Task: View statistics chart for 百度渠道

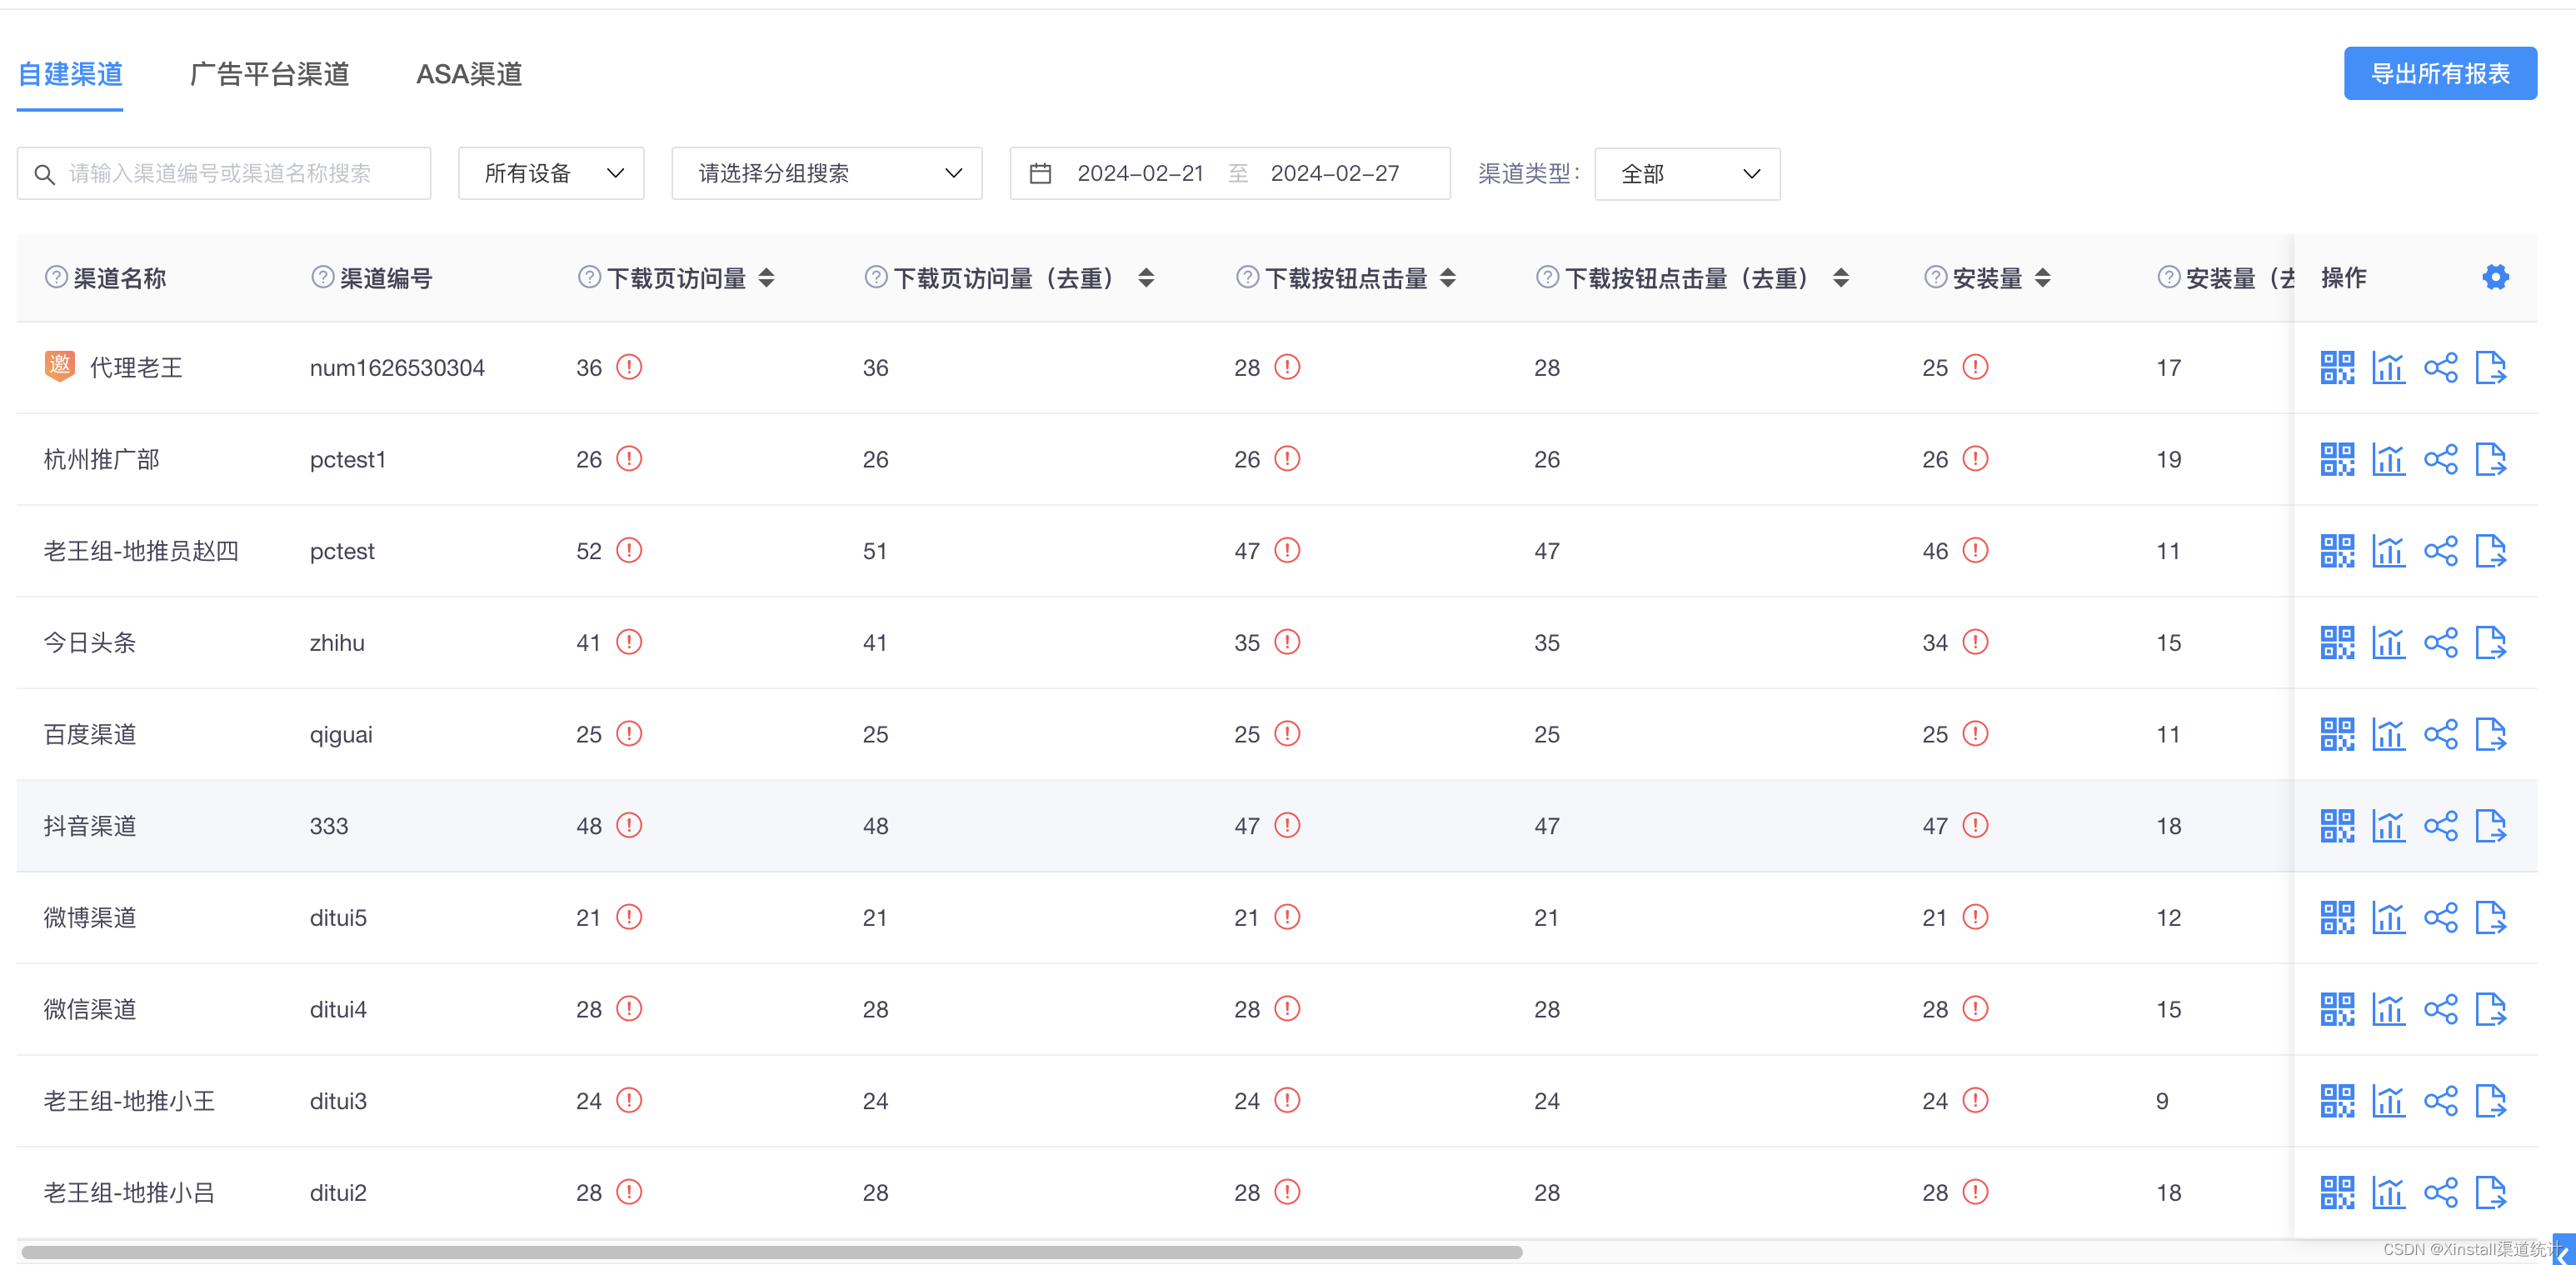Action: [2389, 733]
